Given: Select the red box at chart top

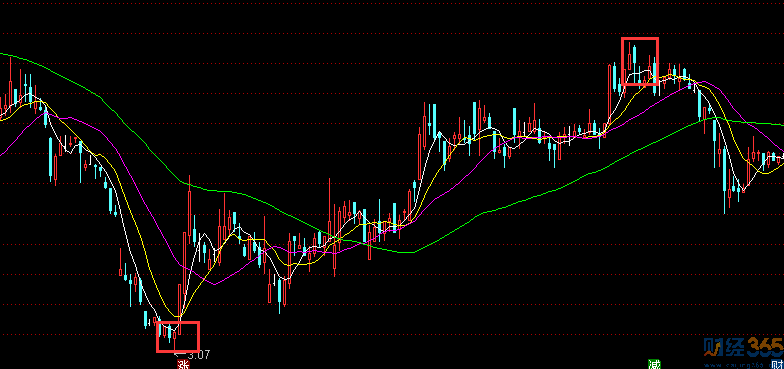Looking at the screenshot, I should point(640,61).
